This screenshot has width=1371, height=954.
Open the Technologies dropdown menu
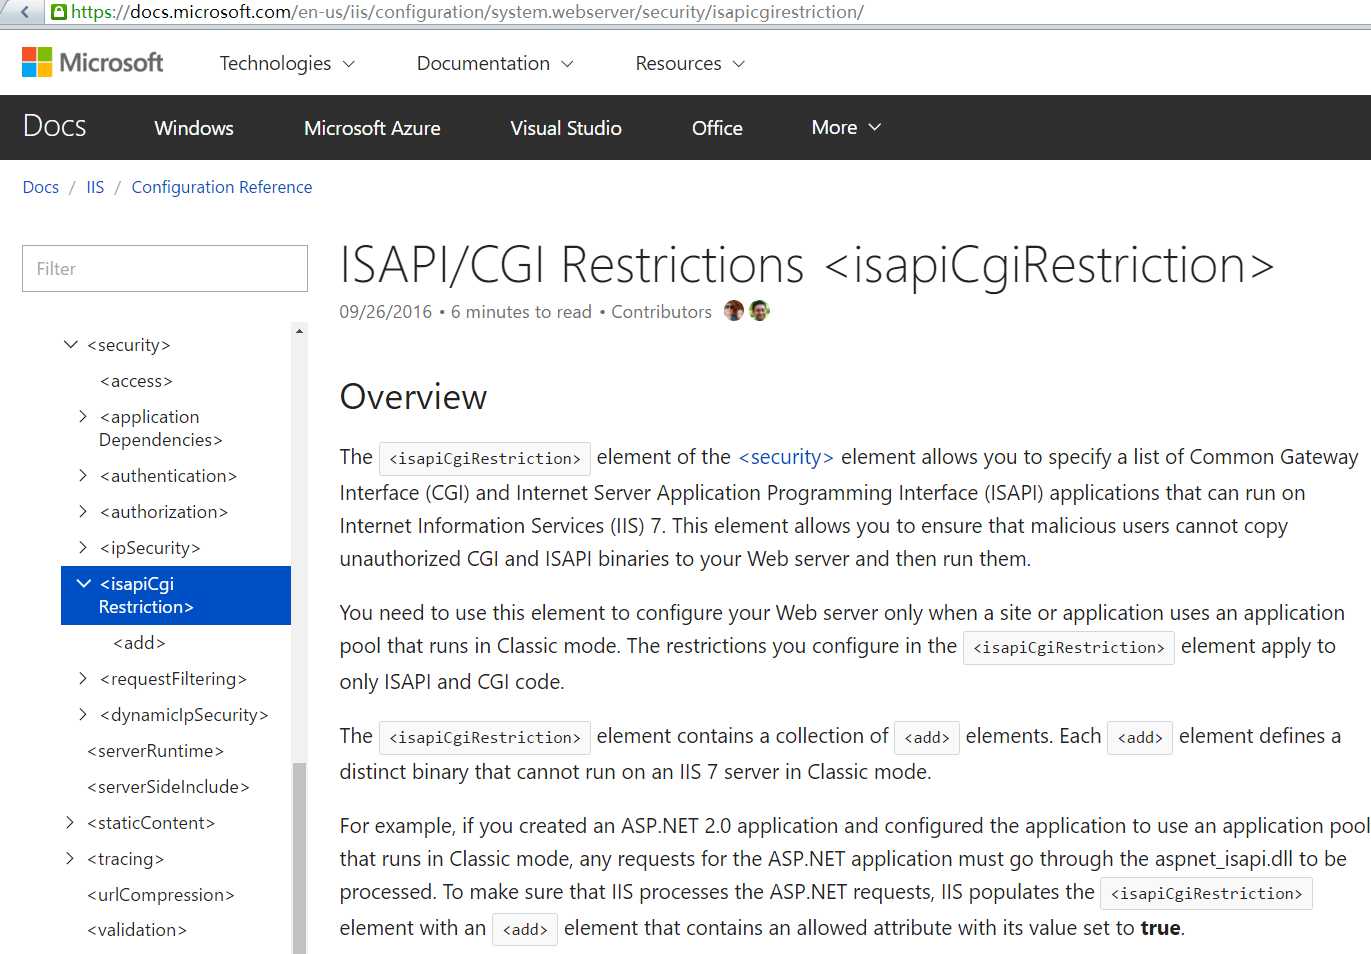tap(287, 63)
